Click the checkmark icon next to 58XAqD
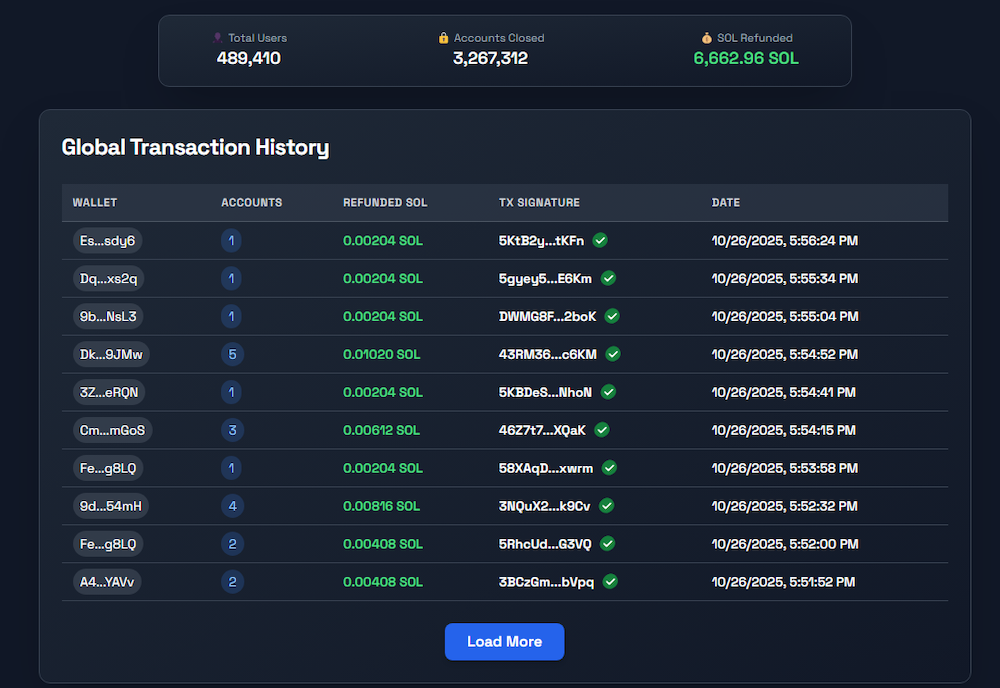Viewport: 1000px width, 688px height. 609,468
